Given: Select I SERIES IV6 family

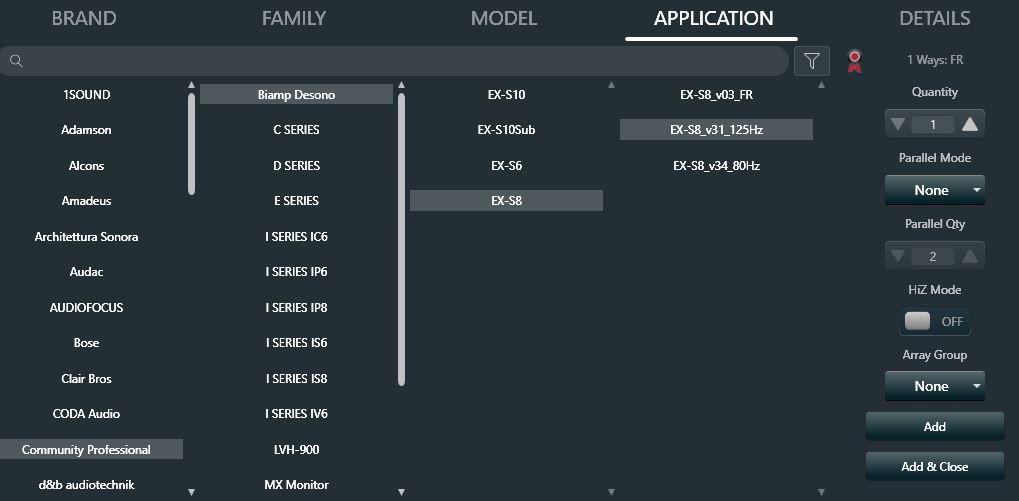Looking at the screenshot, I should (x=296, y=413).
